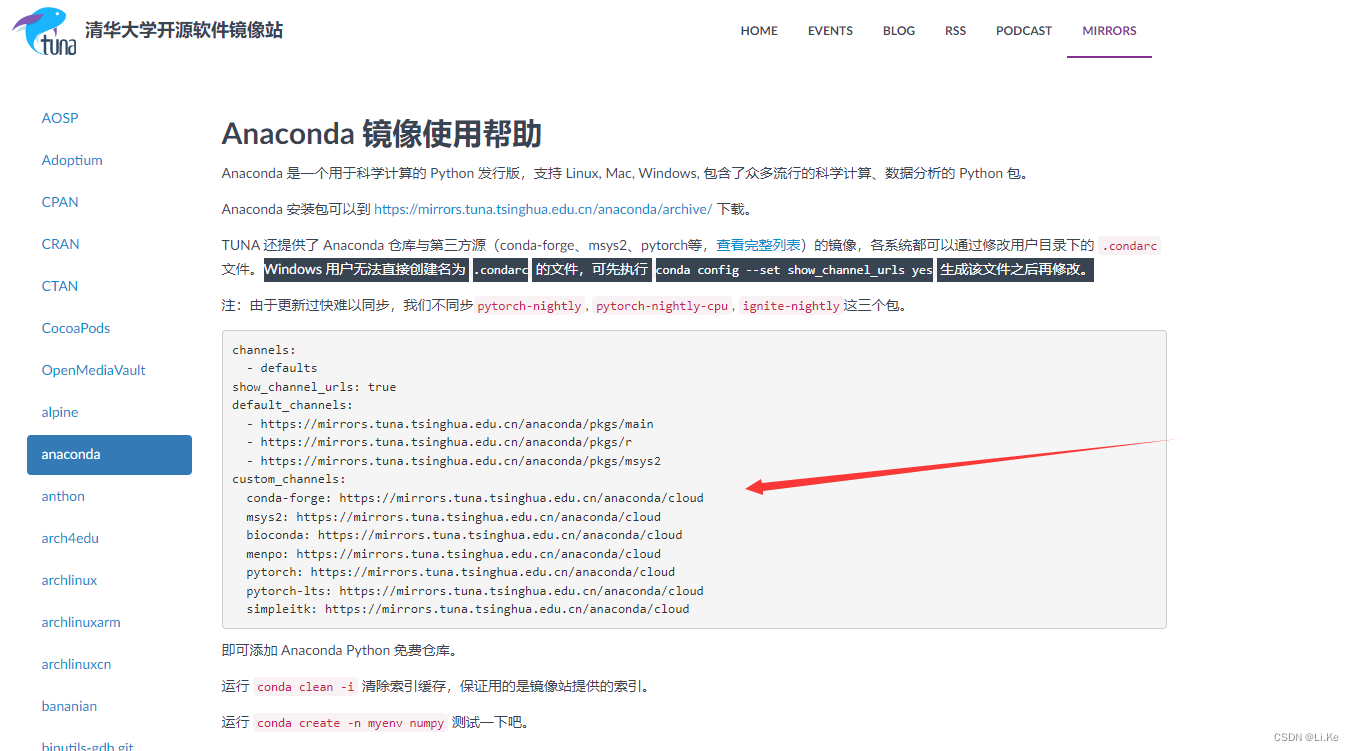The width and height of the screenshot is (1354, 751).
Task: Click the anaconda/pkgs/r URL line
Action: pos(439,442)
